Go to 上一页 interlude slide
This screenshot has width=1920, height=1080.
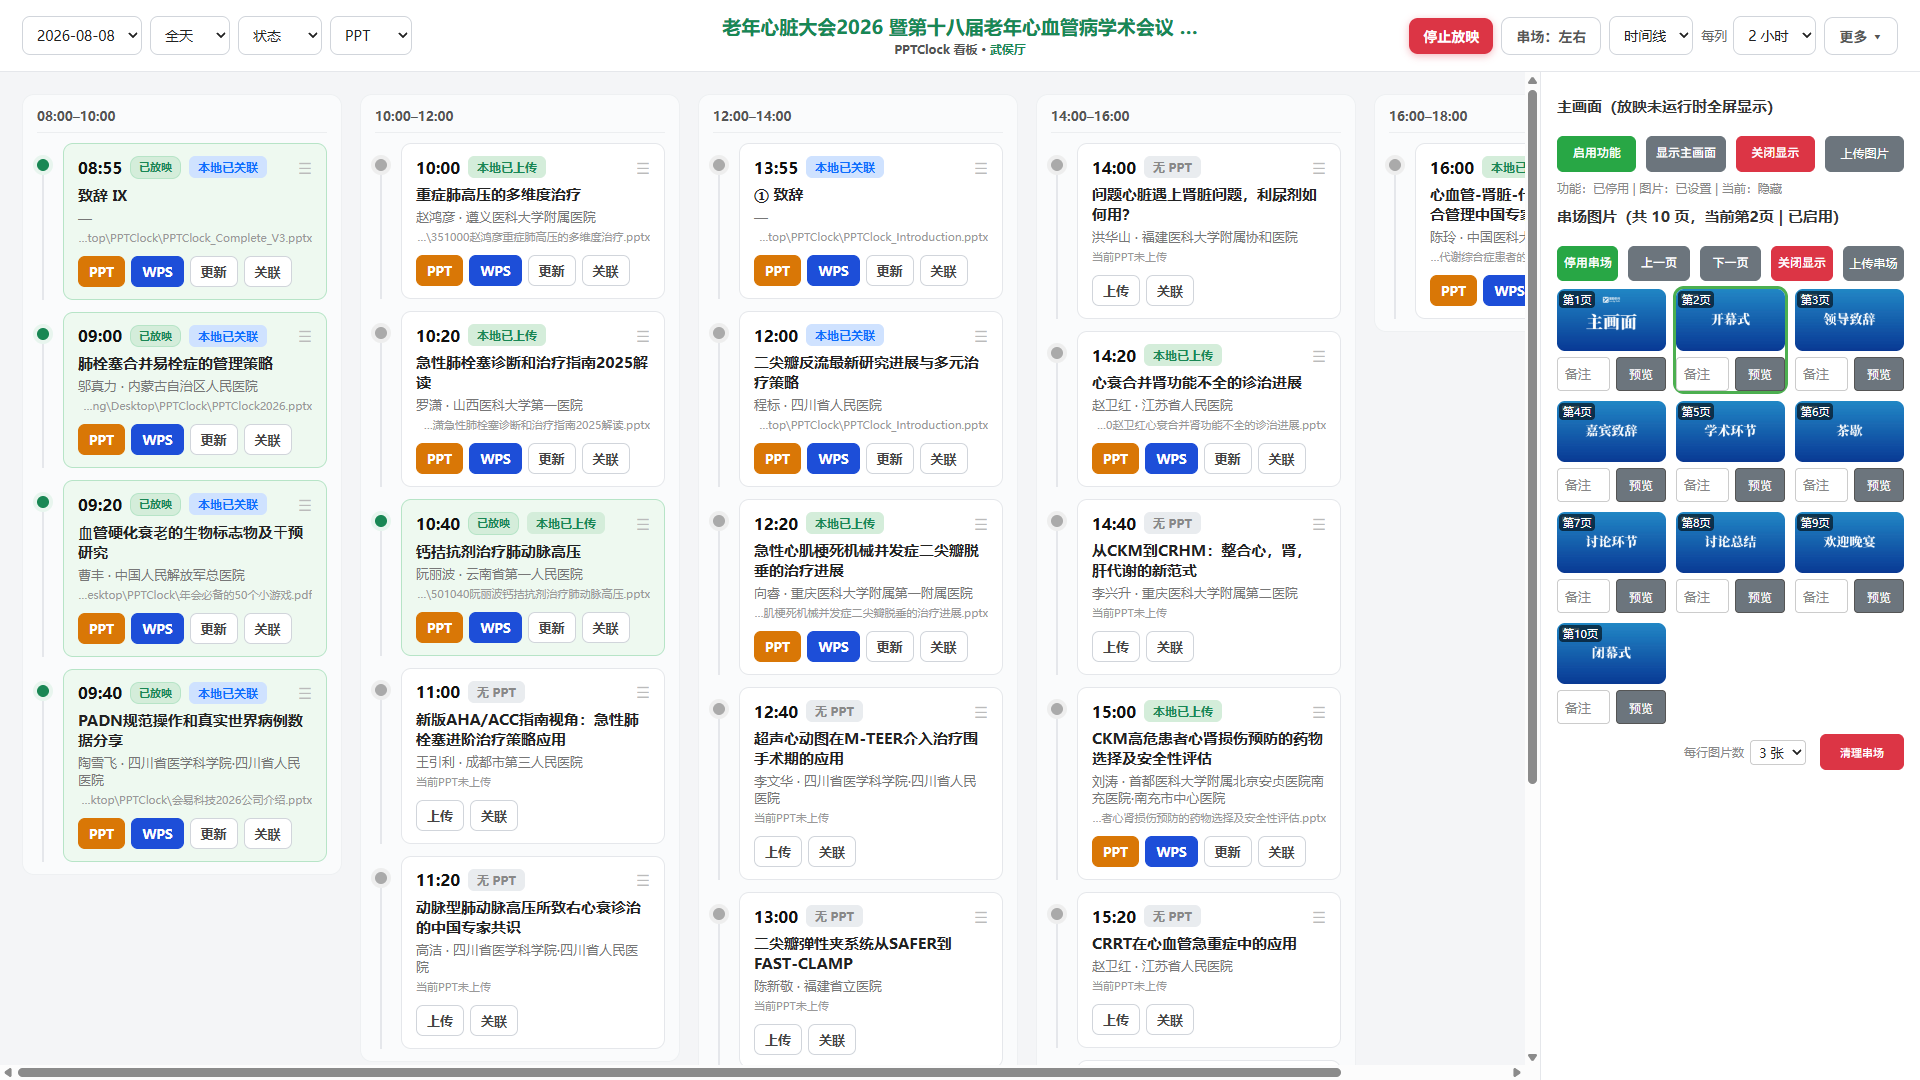1659,264
